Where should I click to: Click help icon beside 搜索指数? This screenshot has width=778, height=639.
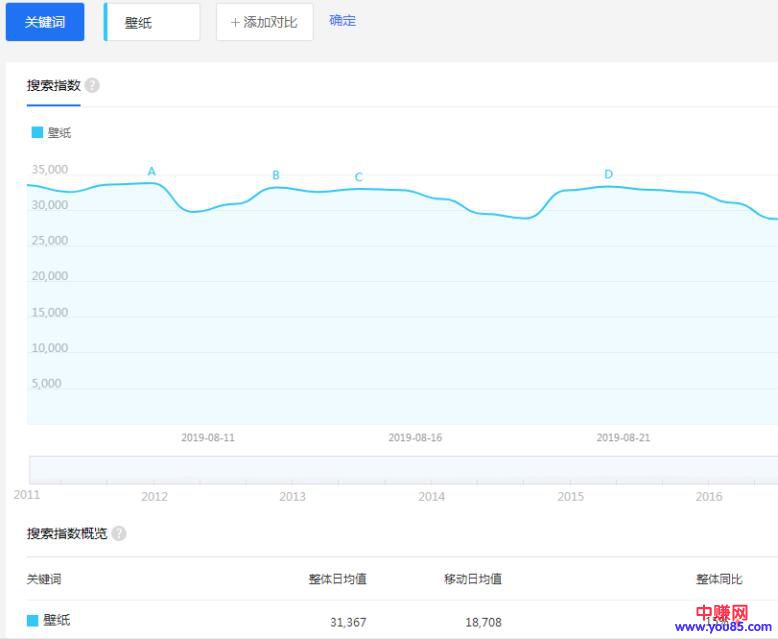tap(92, 86)
